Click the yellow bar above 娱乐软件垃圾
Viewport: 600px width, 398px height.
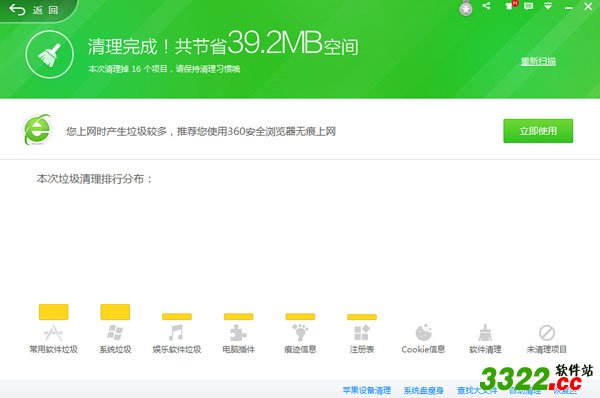(x=177, y=316)
